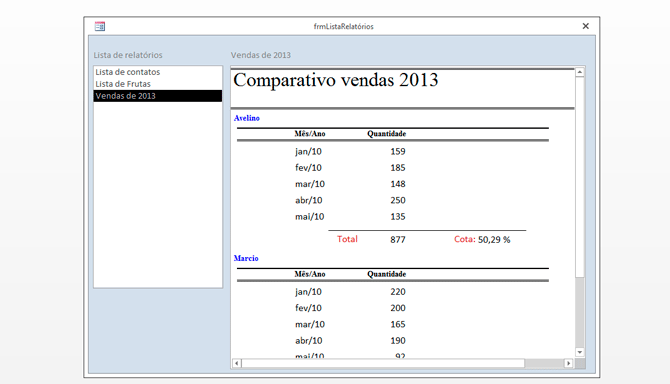The width and height of the screenshot is (670, 384).
Task: Click Marcio's abr/10 month cell
Action: coord(309,340)
